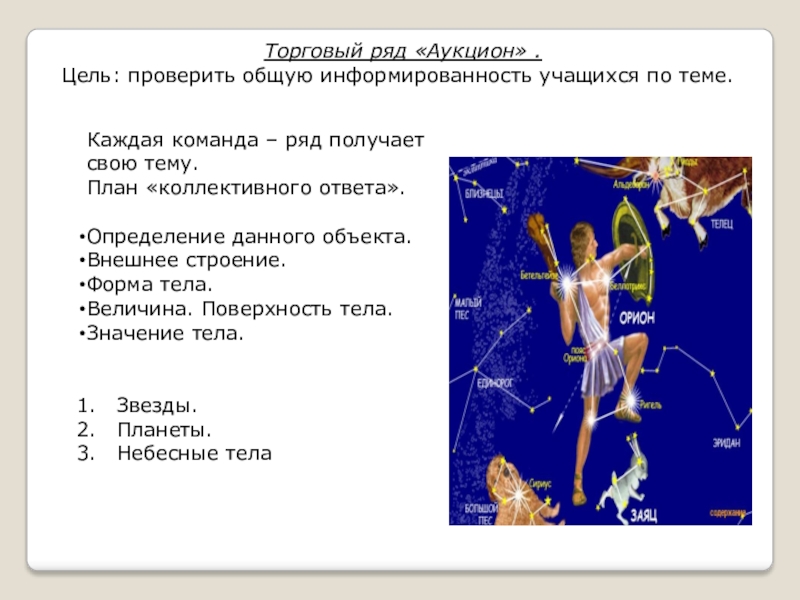Click the 'ОРИОН' label in the star map
The height and width of the screenshot is (600, 800).
click(637, 318)
